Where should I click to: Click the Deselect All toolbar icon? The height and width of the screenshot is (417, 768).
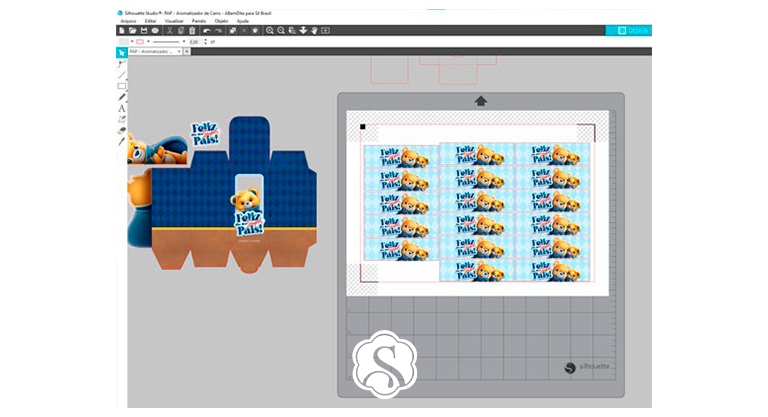(x=255, y=30)
